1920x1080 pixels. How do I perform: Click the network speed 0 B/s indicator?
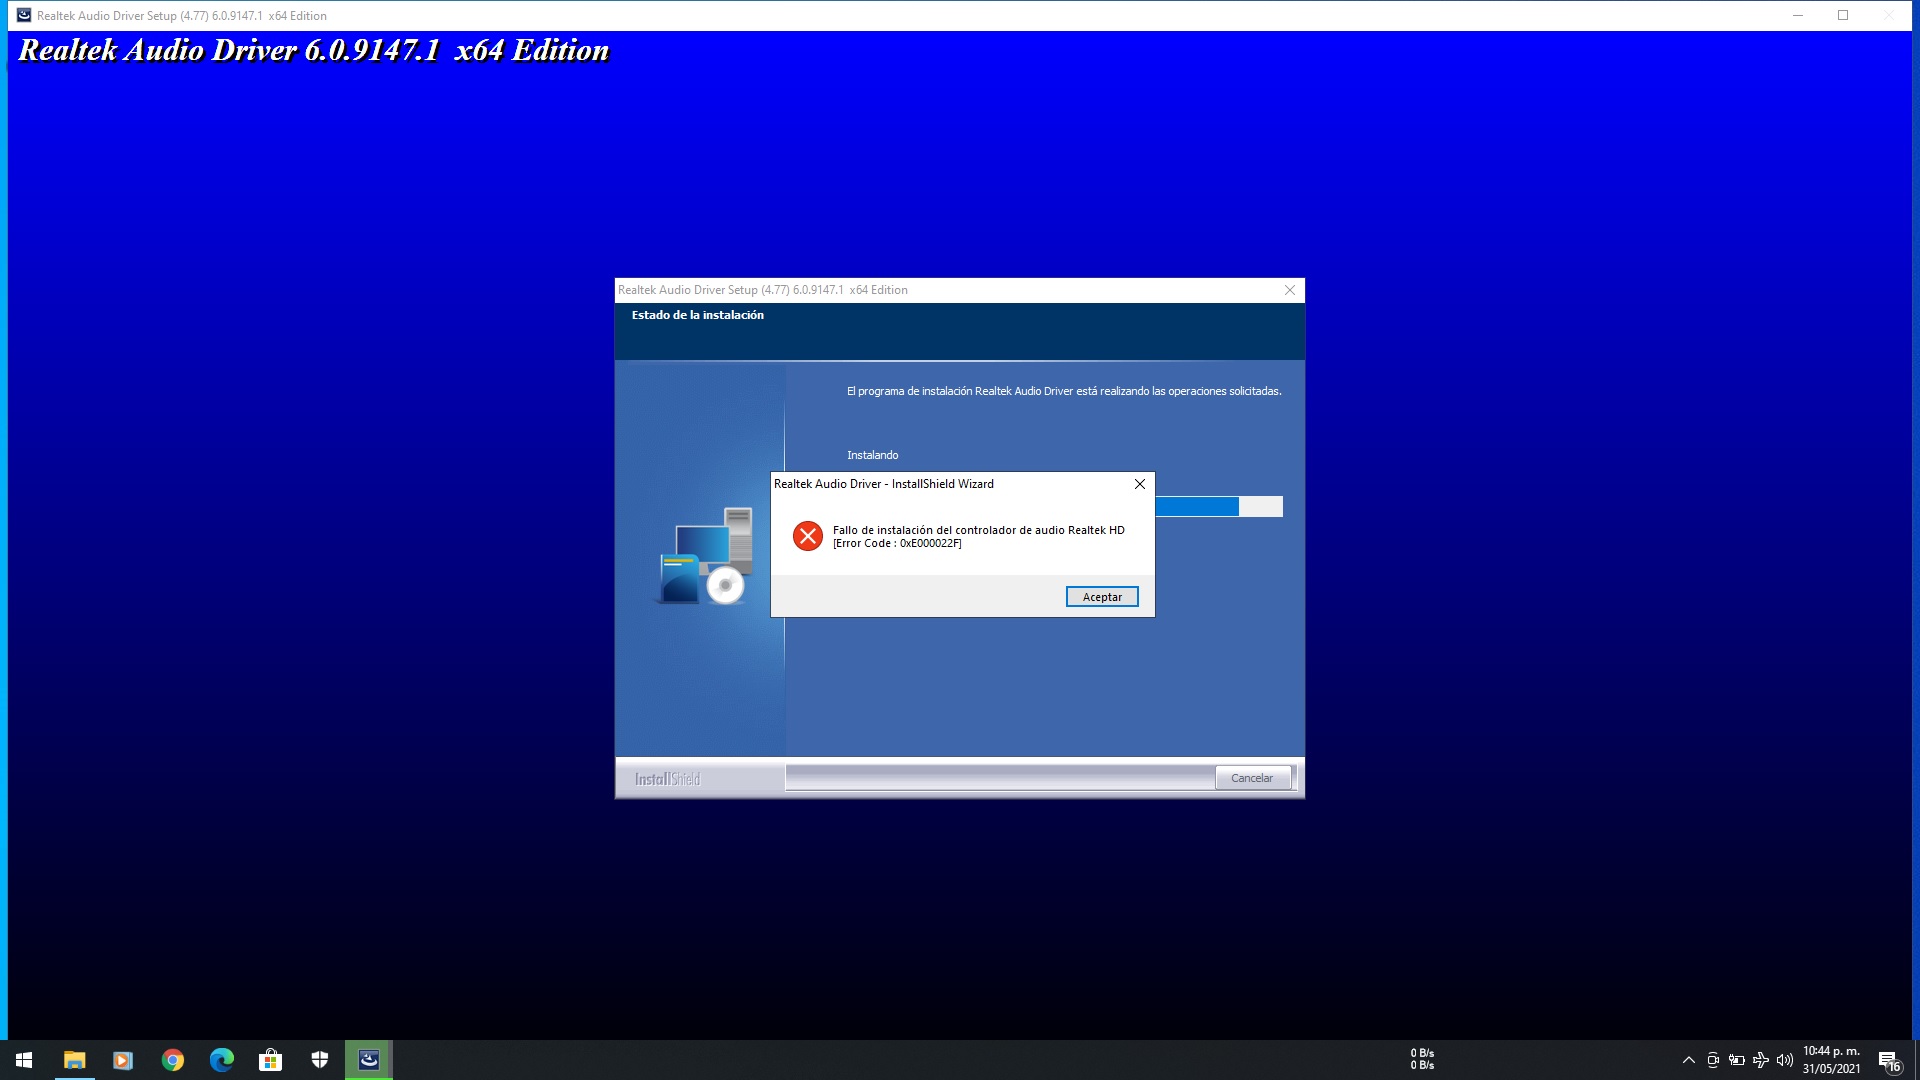point(1422,1059)
